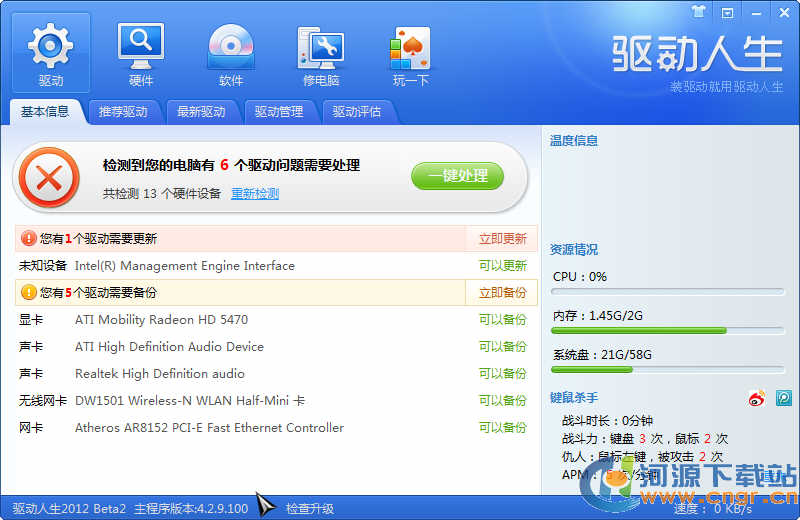The image size is (800, 520).
Task: Open the title bar main menu dropdown
Action: [728, 12]
